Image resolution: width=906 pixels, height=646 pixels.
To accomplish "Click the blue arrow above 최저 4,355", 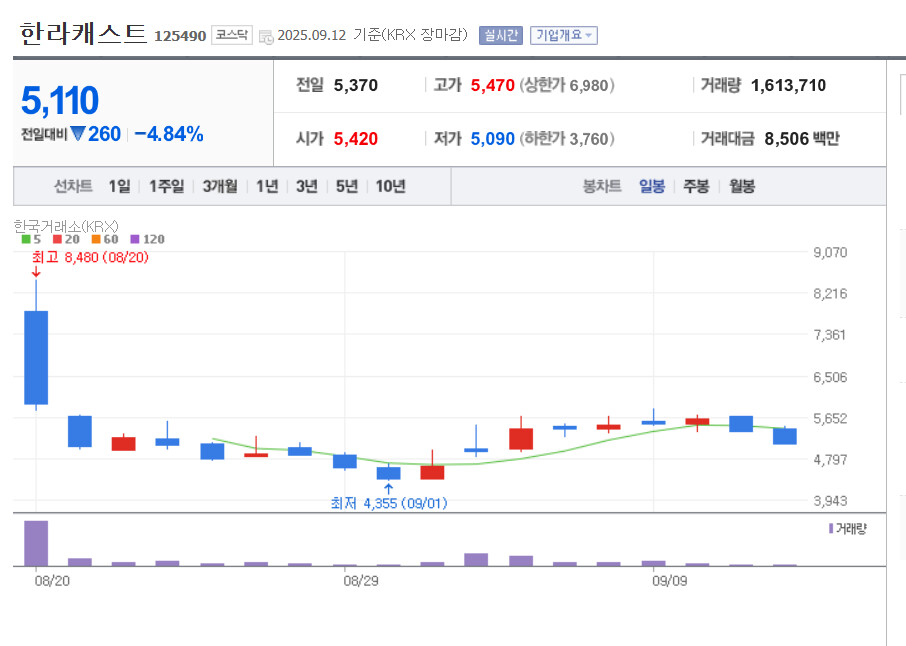I will pos(388,488).
